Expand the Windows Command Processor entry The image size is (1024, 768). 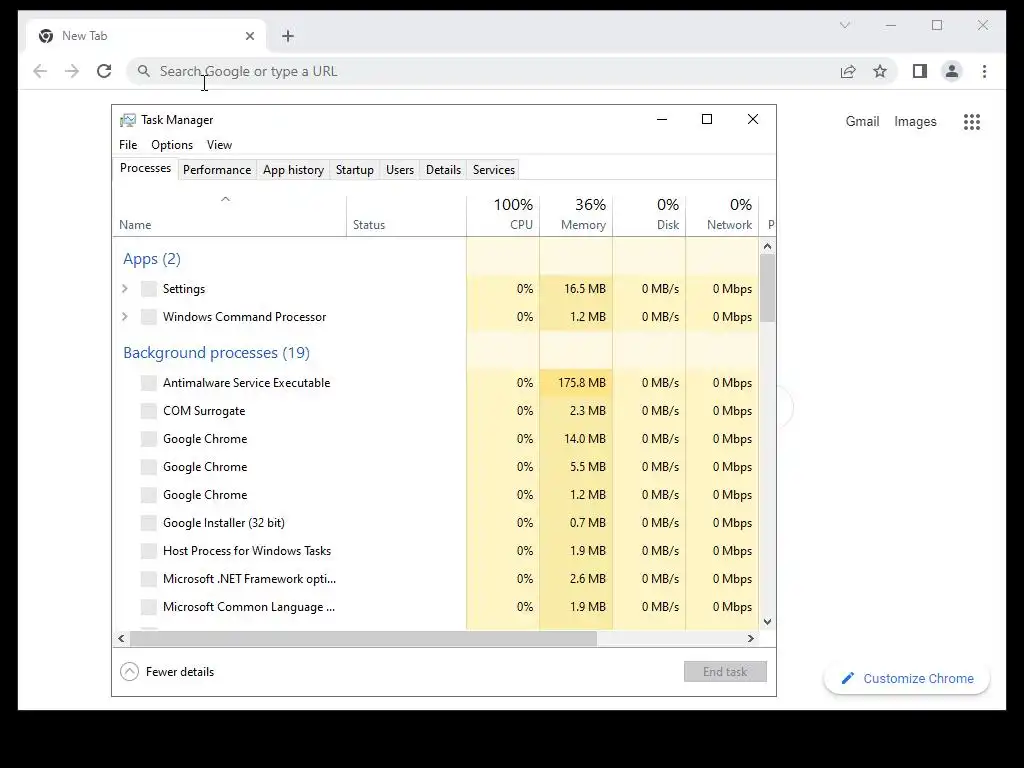tap(125, 317)
